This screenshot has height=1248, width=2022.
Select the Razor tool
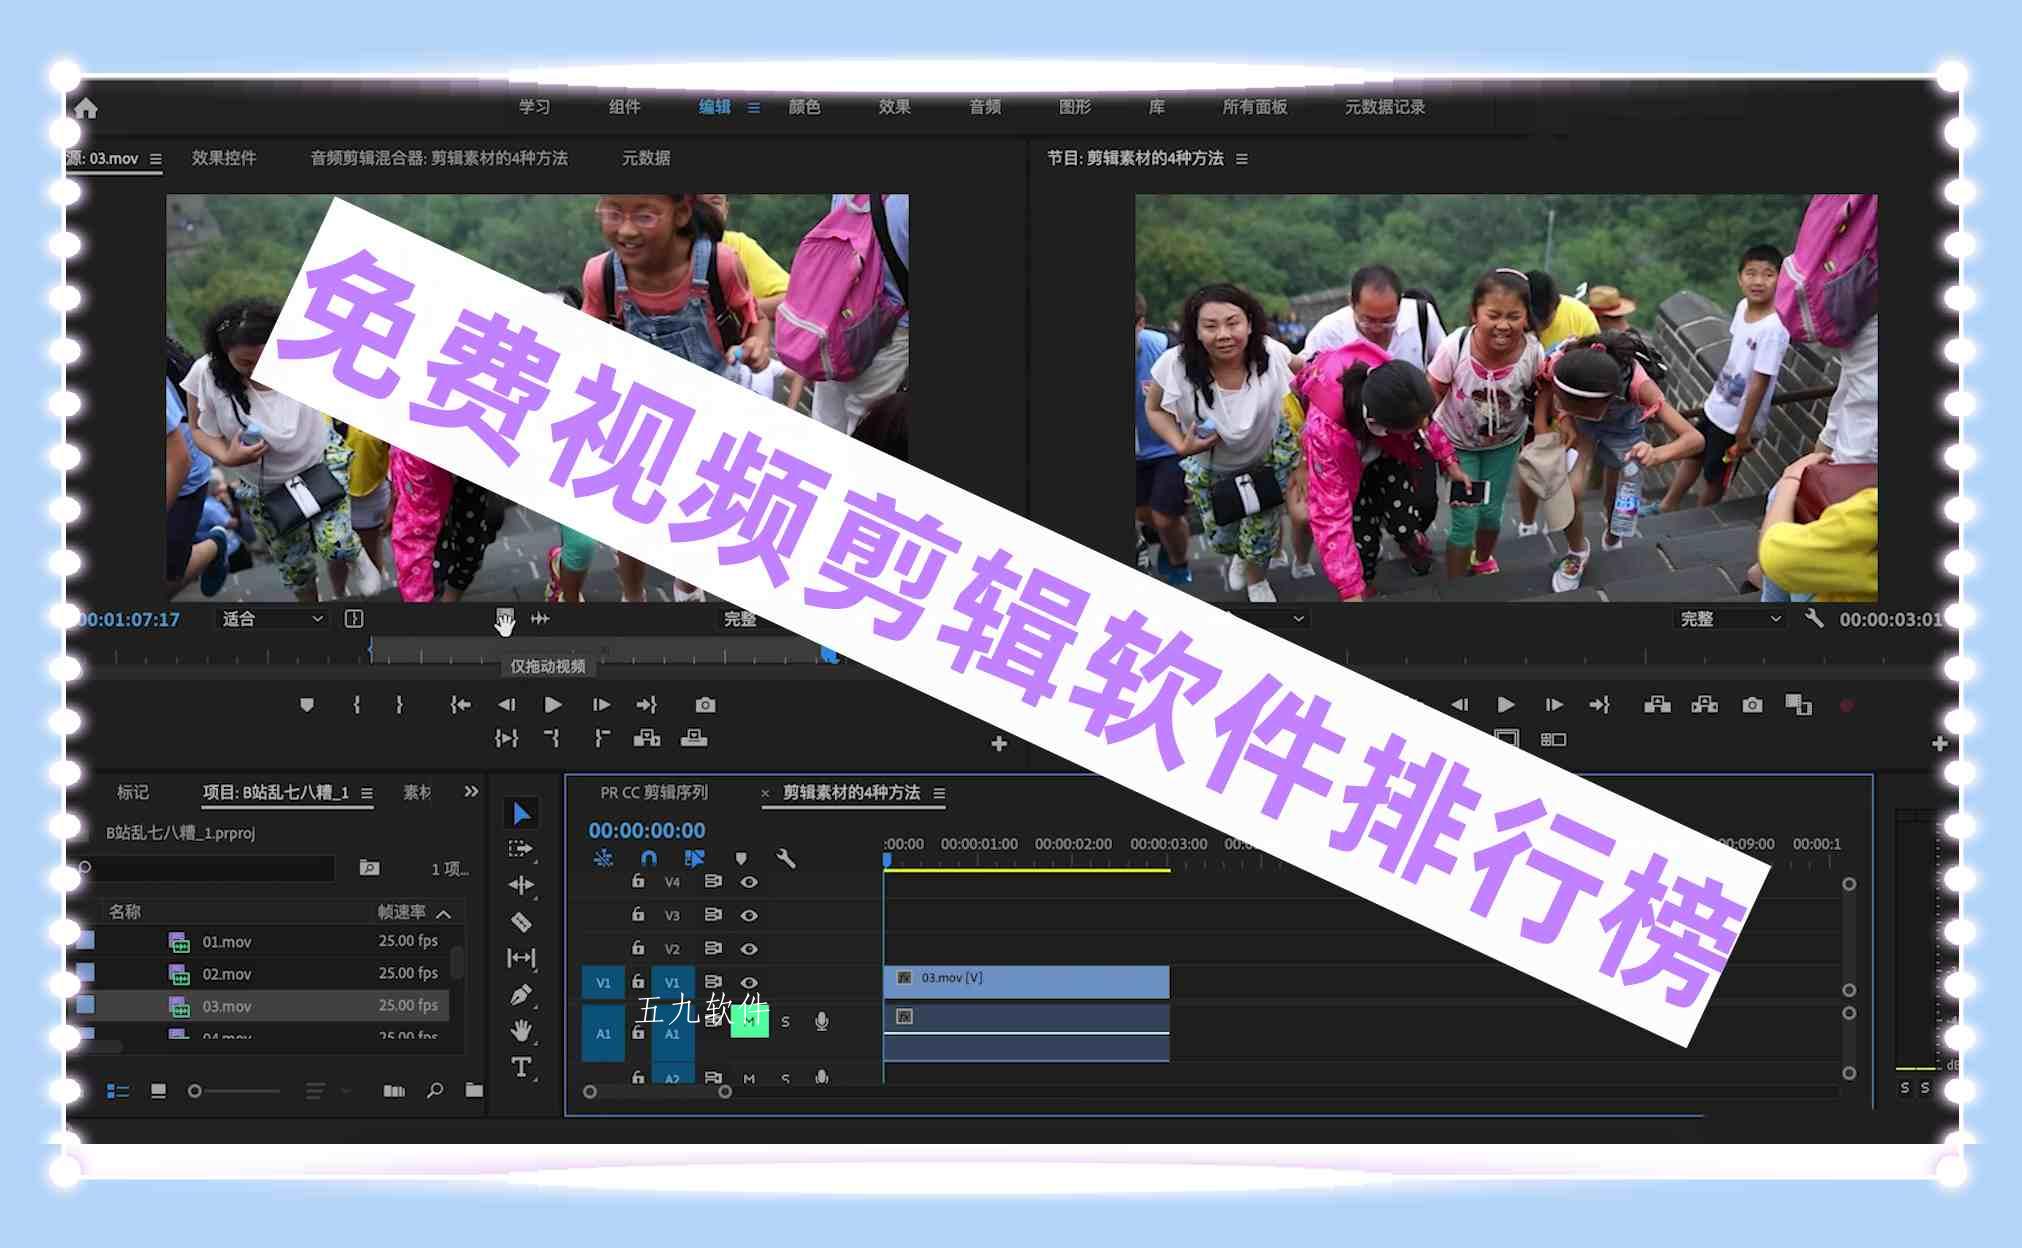click(522, 922)
